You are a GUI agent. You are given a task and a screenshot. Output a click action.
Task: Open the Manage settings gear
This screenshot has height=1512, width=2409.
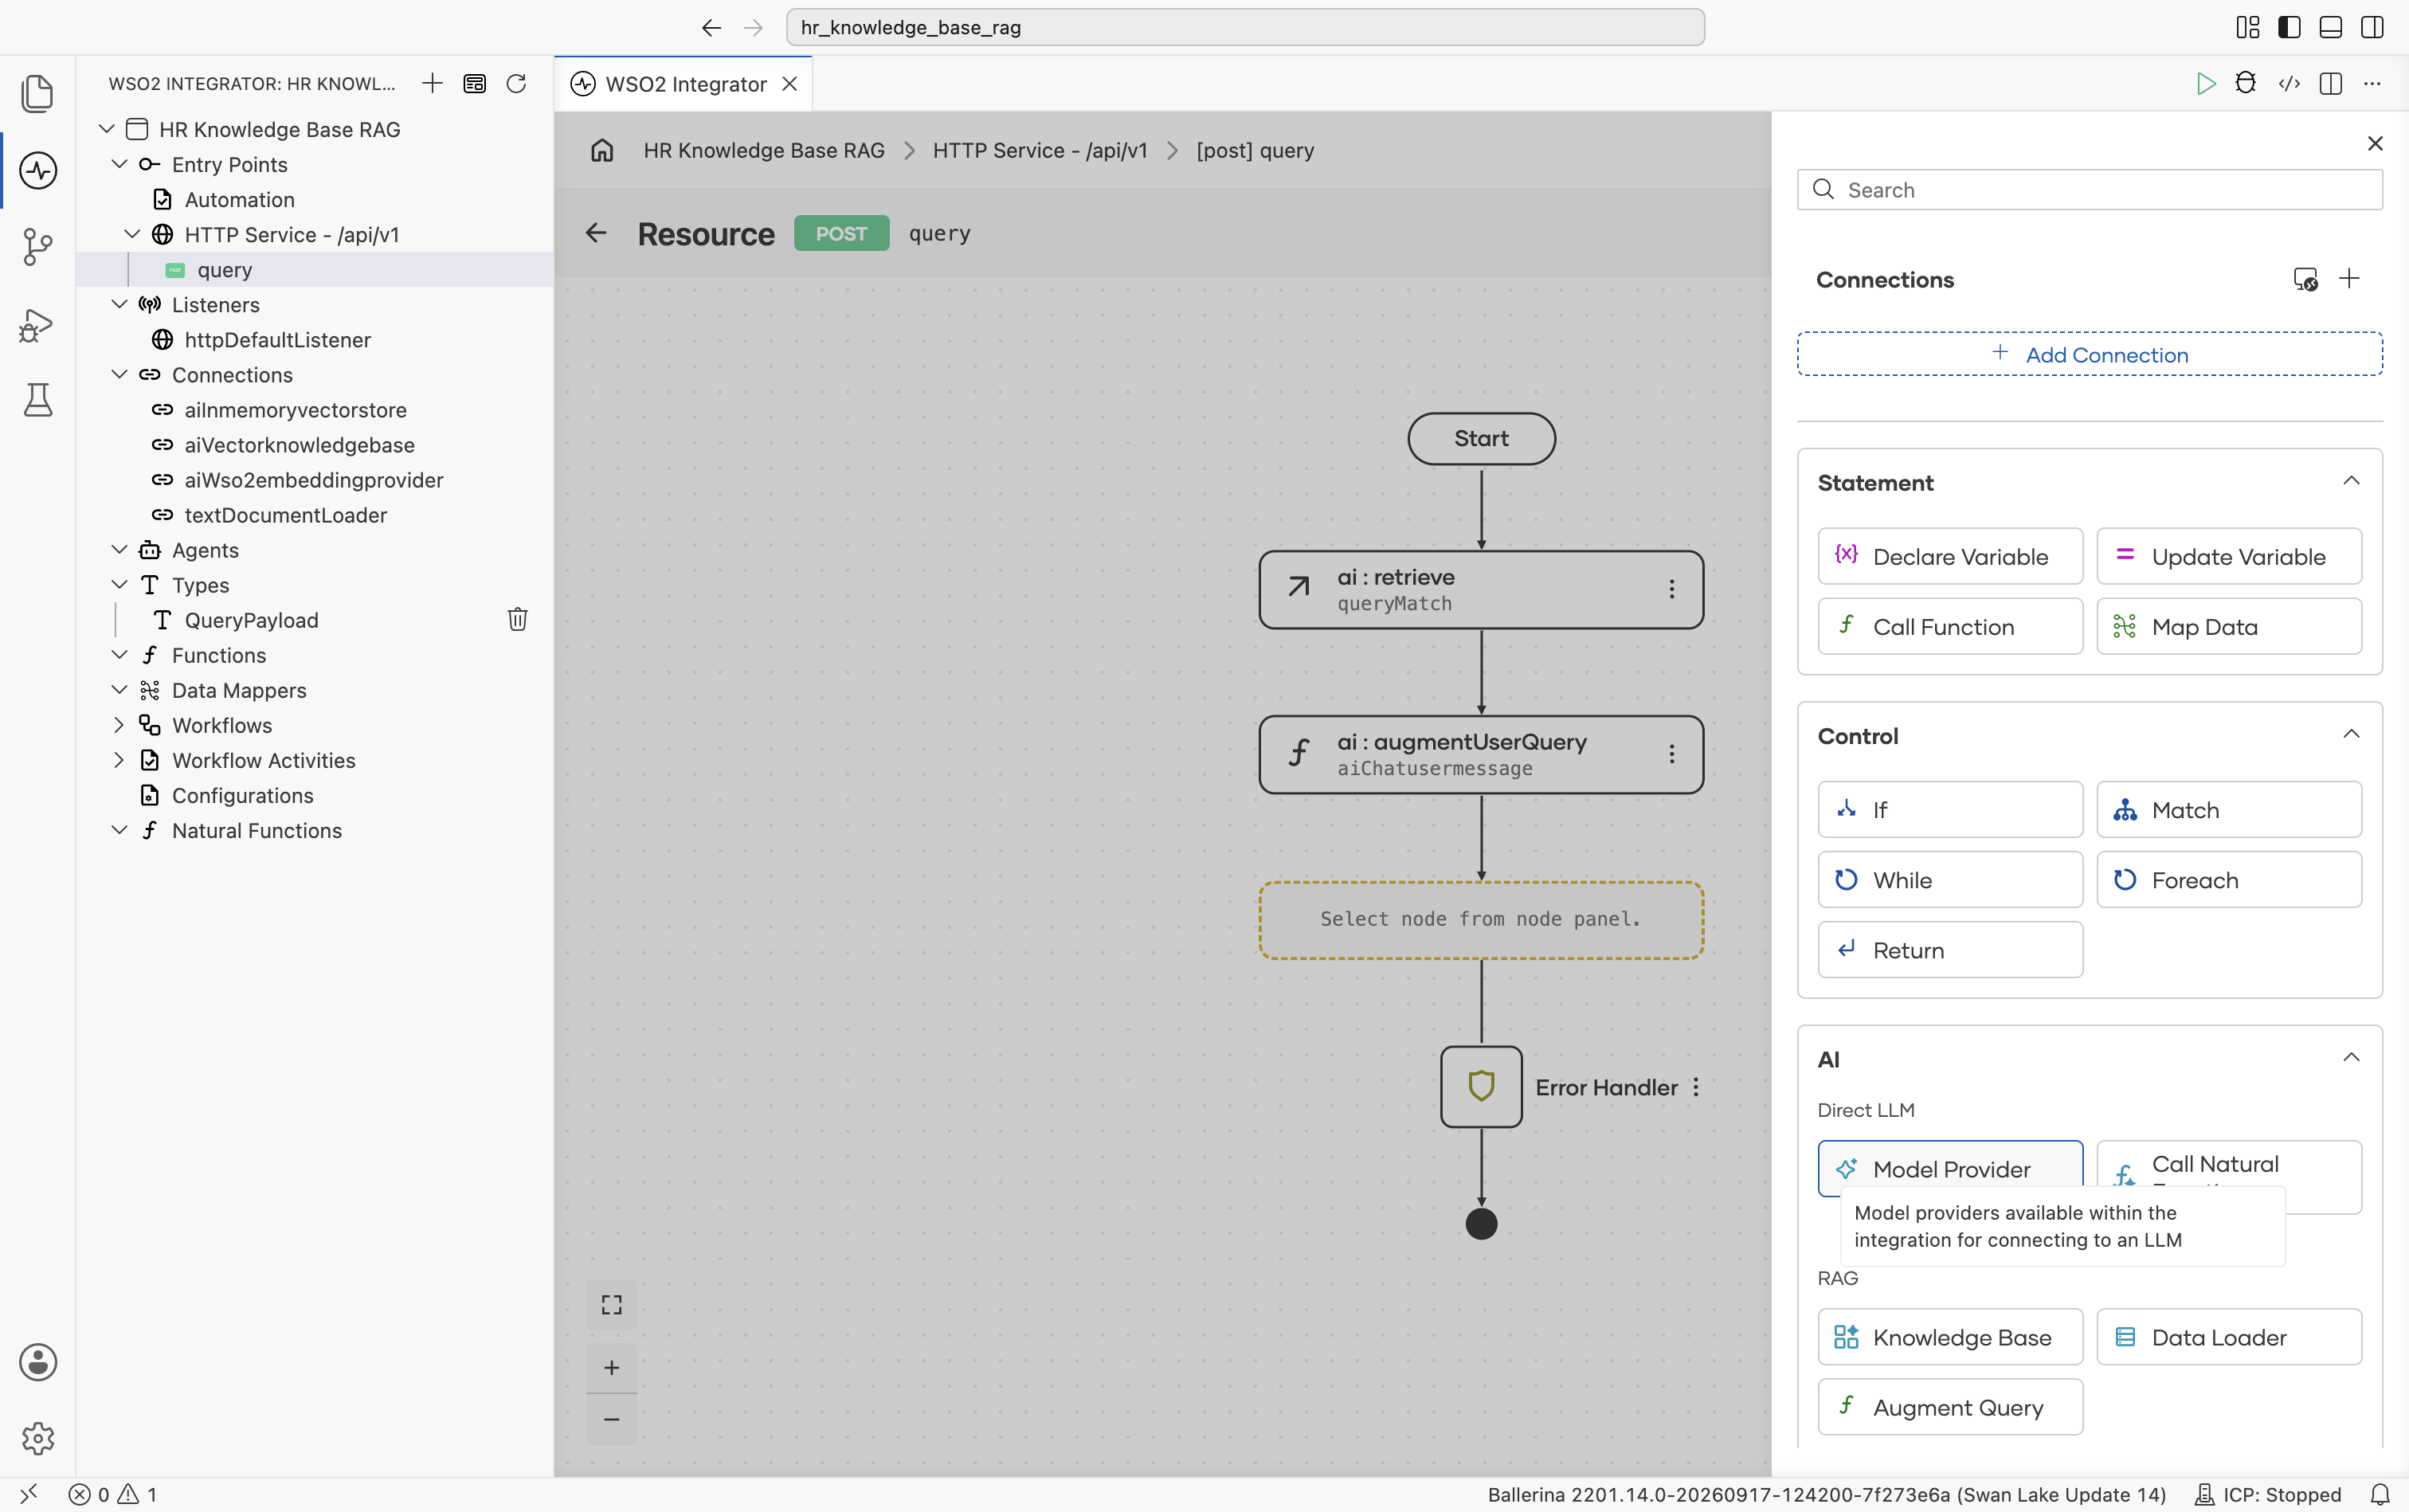tap(37, 1438)
